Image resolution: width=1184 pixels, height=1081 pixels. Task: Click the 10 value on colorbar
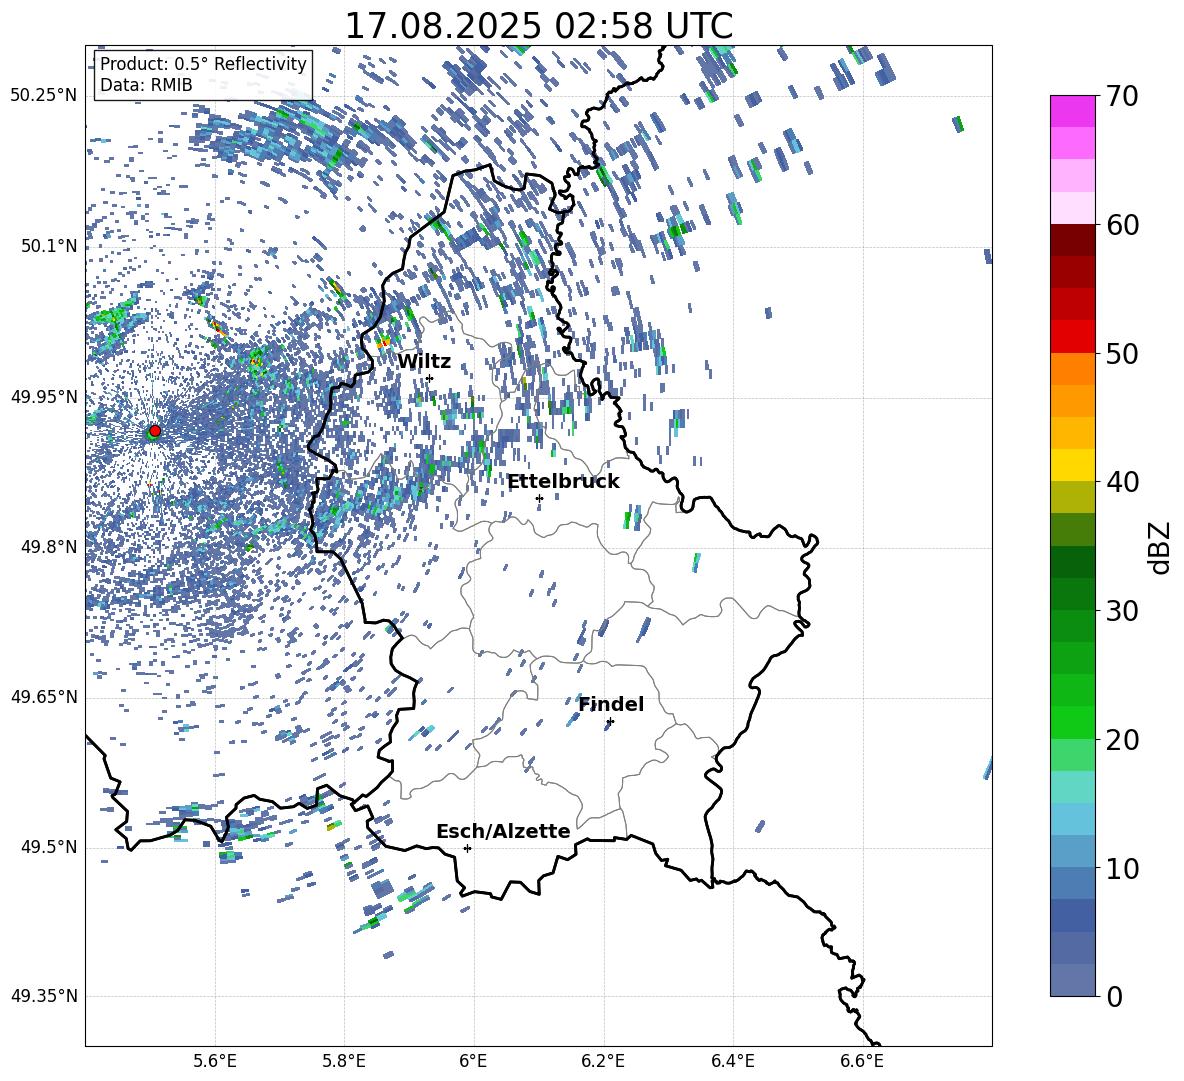click(x=1122, y=868)
